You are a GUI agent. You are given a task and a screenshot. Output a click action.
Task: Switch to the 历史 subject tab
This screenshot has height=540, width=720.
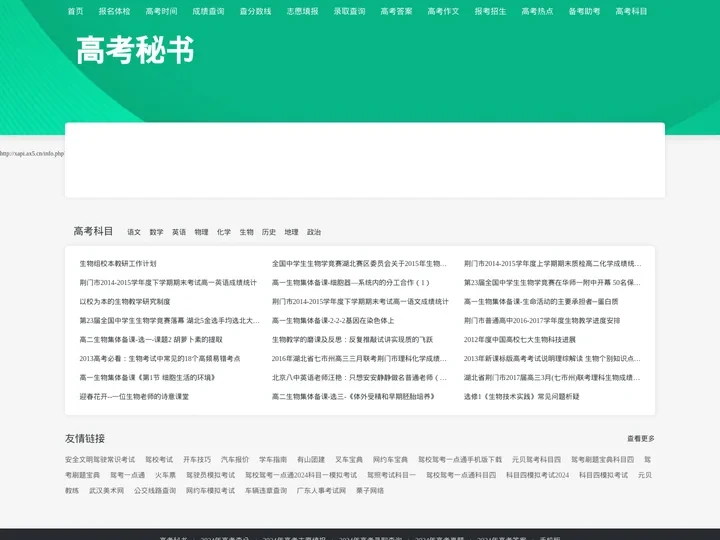(269, 232)
